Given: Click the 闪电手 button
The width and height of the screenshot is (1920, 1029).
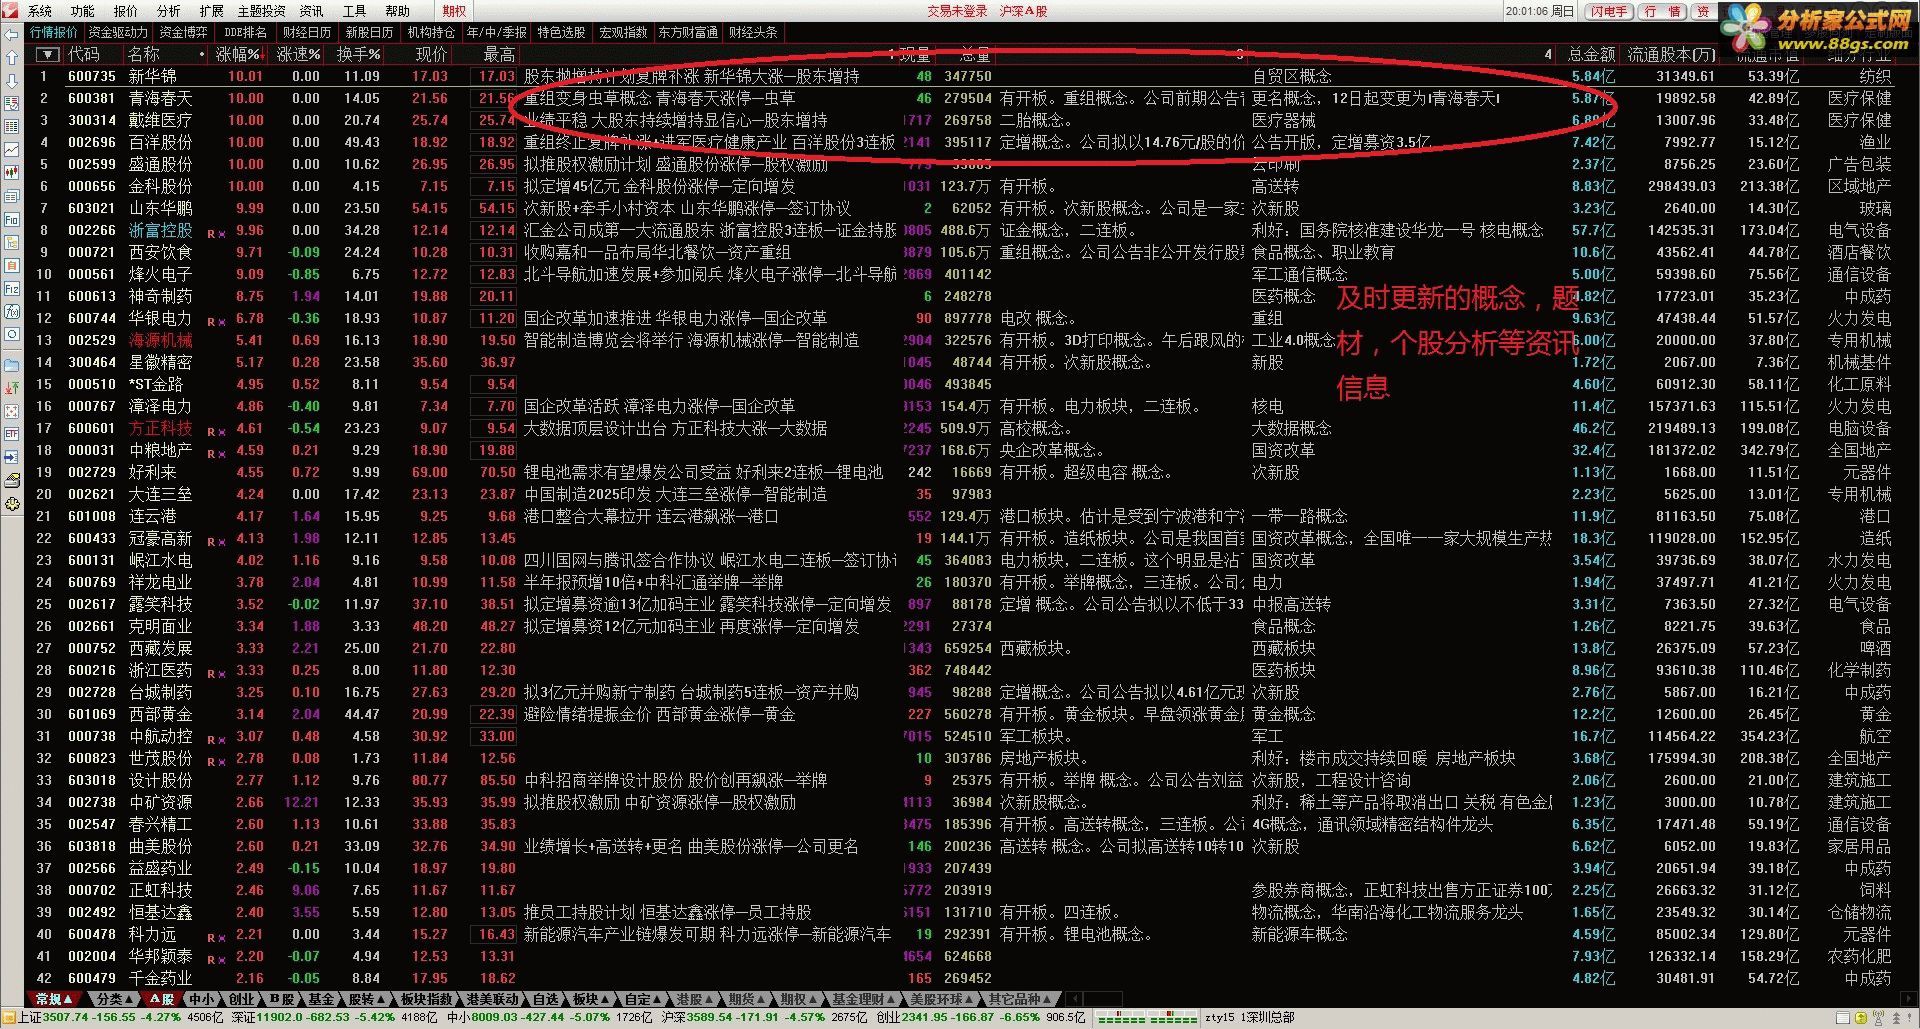Looking at the screenshot, I should coord(1610,12).
